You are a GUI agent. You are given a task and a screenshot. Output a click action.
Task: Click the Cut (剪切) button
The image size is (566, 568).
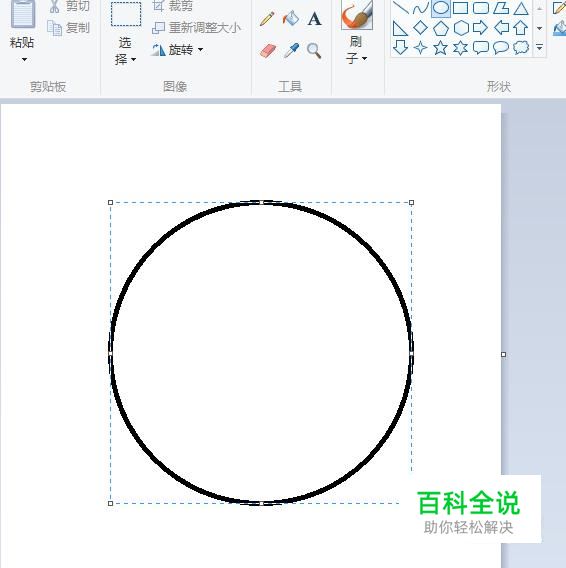pyautogui.click(x=69, y=6)
